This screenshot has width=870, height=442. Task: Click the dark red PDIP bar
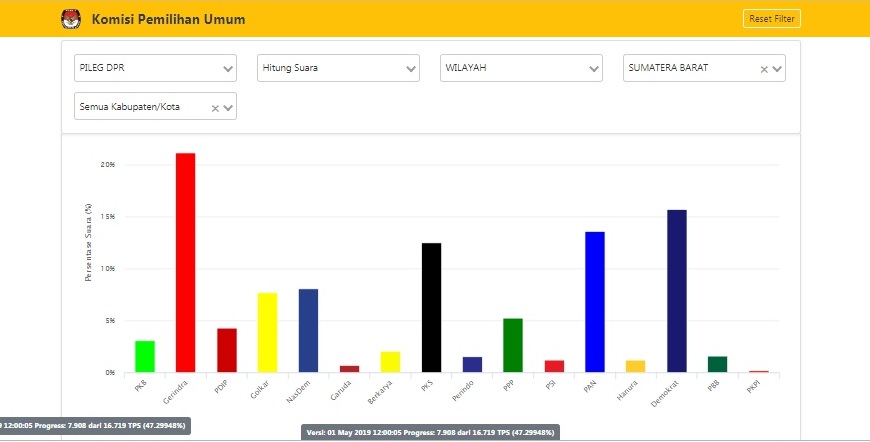coord(226,350)
